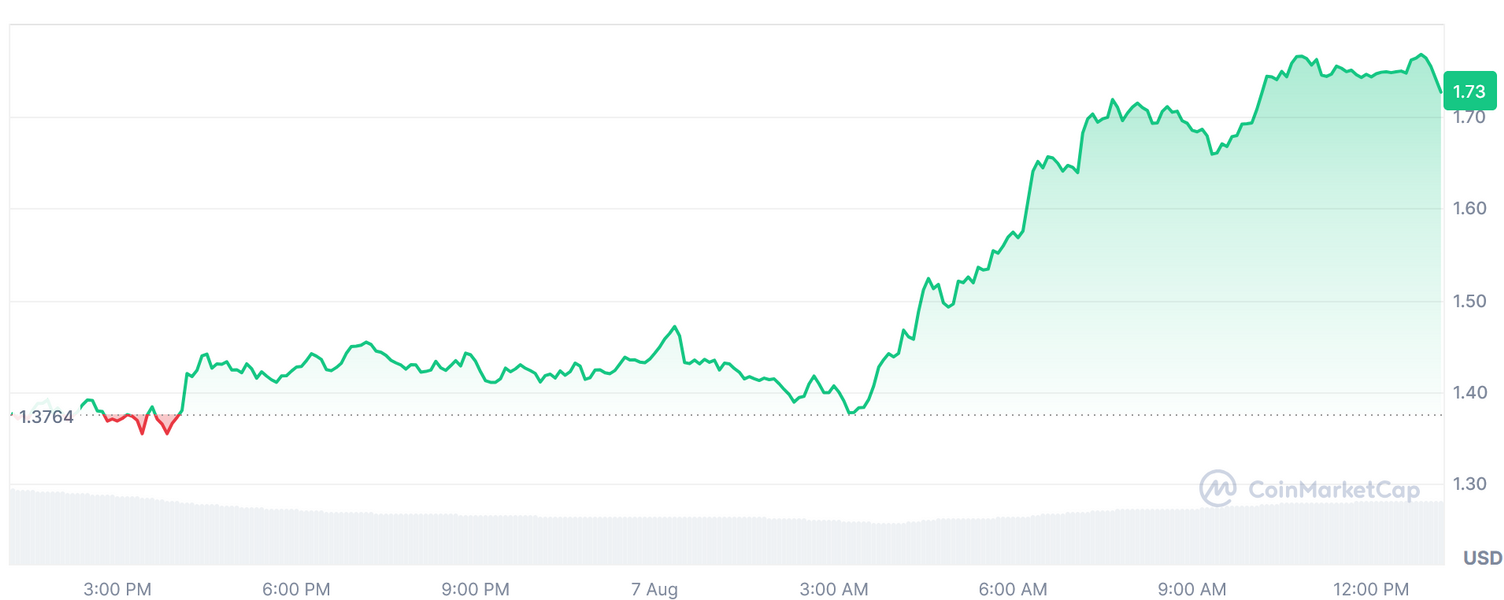
Task: Click the 1.50 price level label
Action: tap(1468, 301)
